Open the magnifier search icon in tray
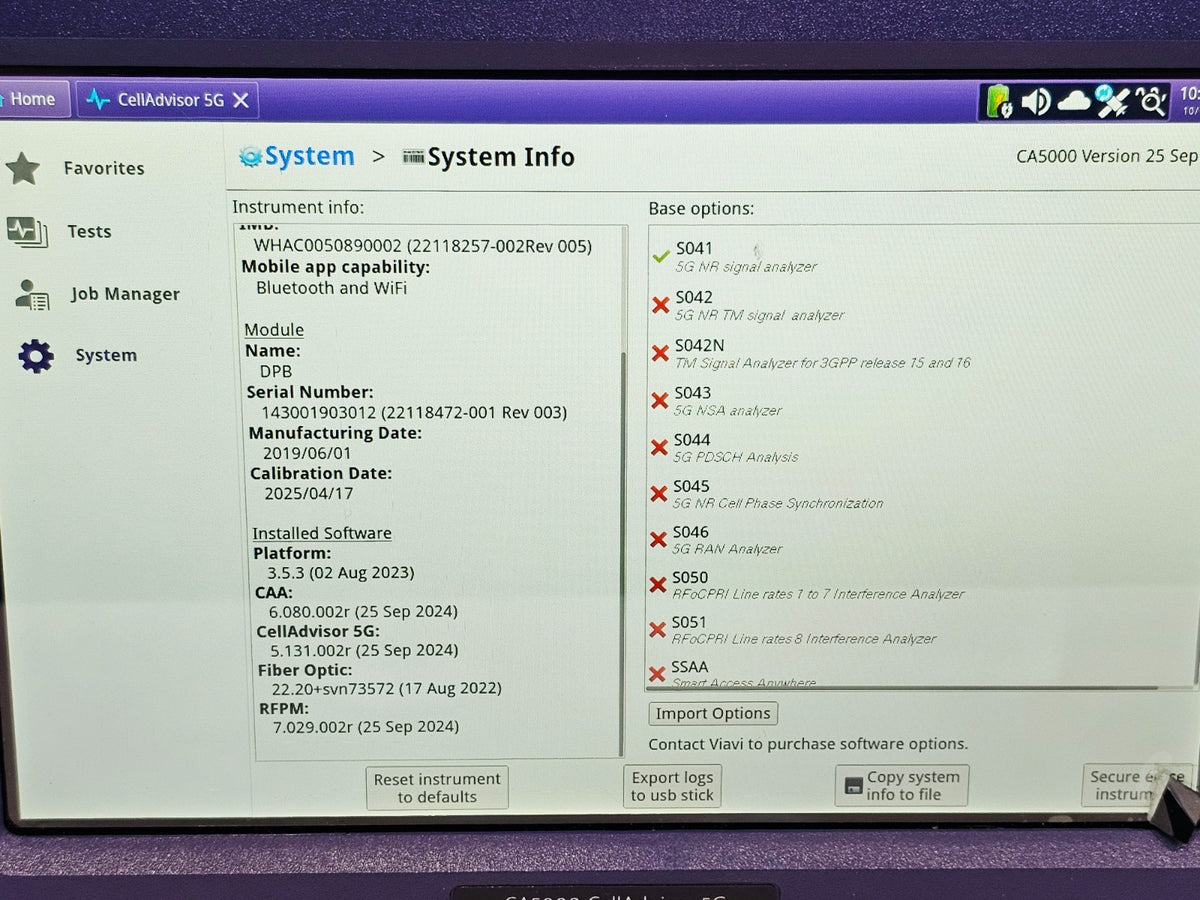Image resolution: width=1200 pixels, height=900 pixels. 1151,101
